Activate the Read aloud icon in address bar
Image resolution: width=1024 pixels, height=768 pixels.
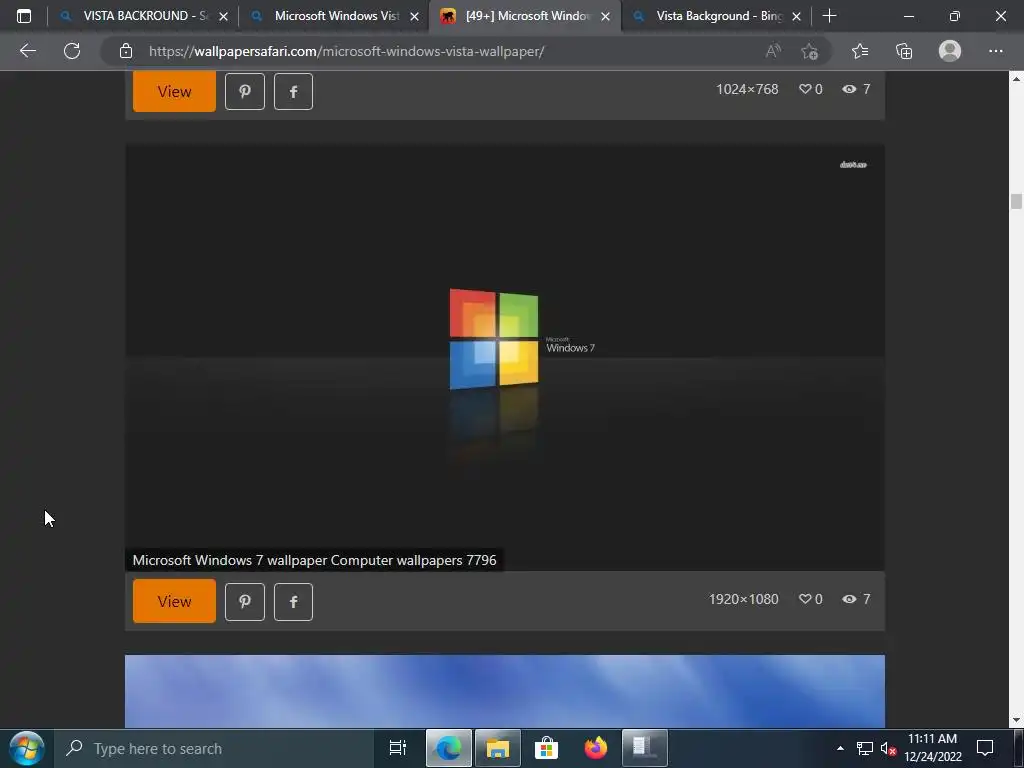[773, 51]
